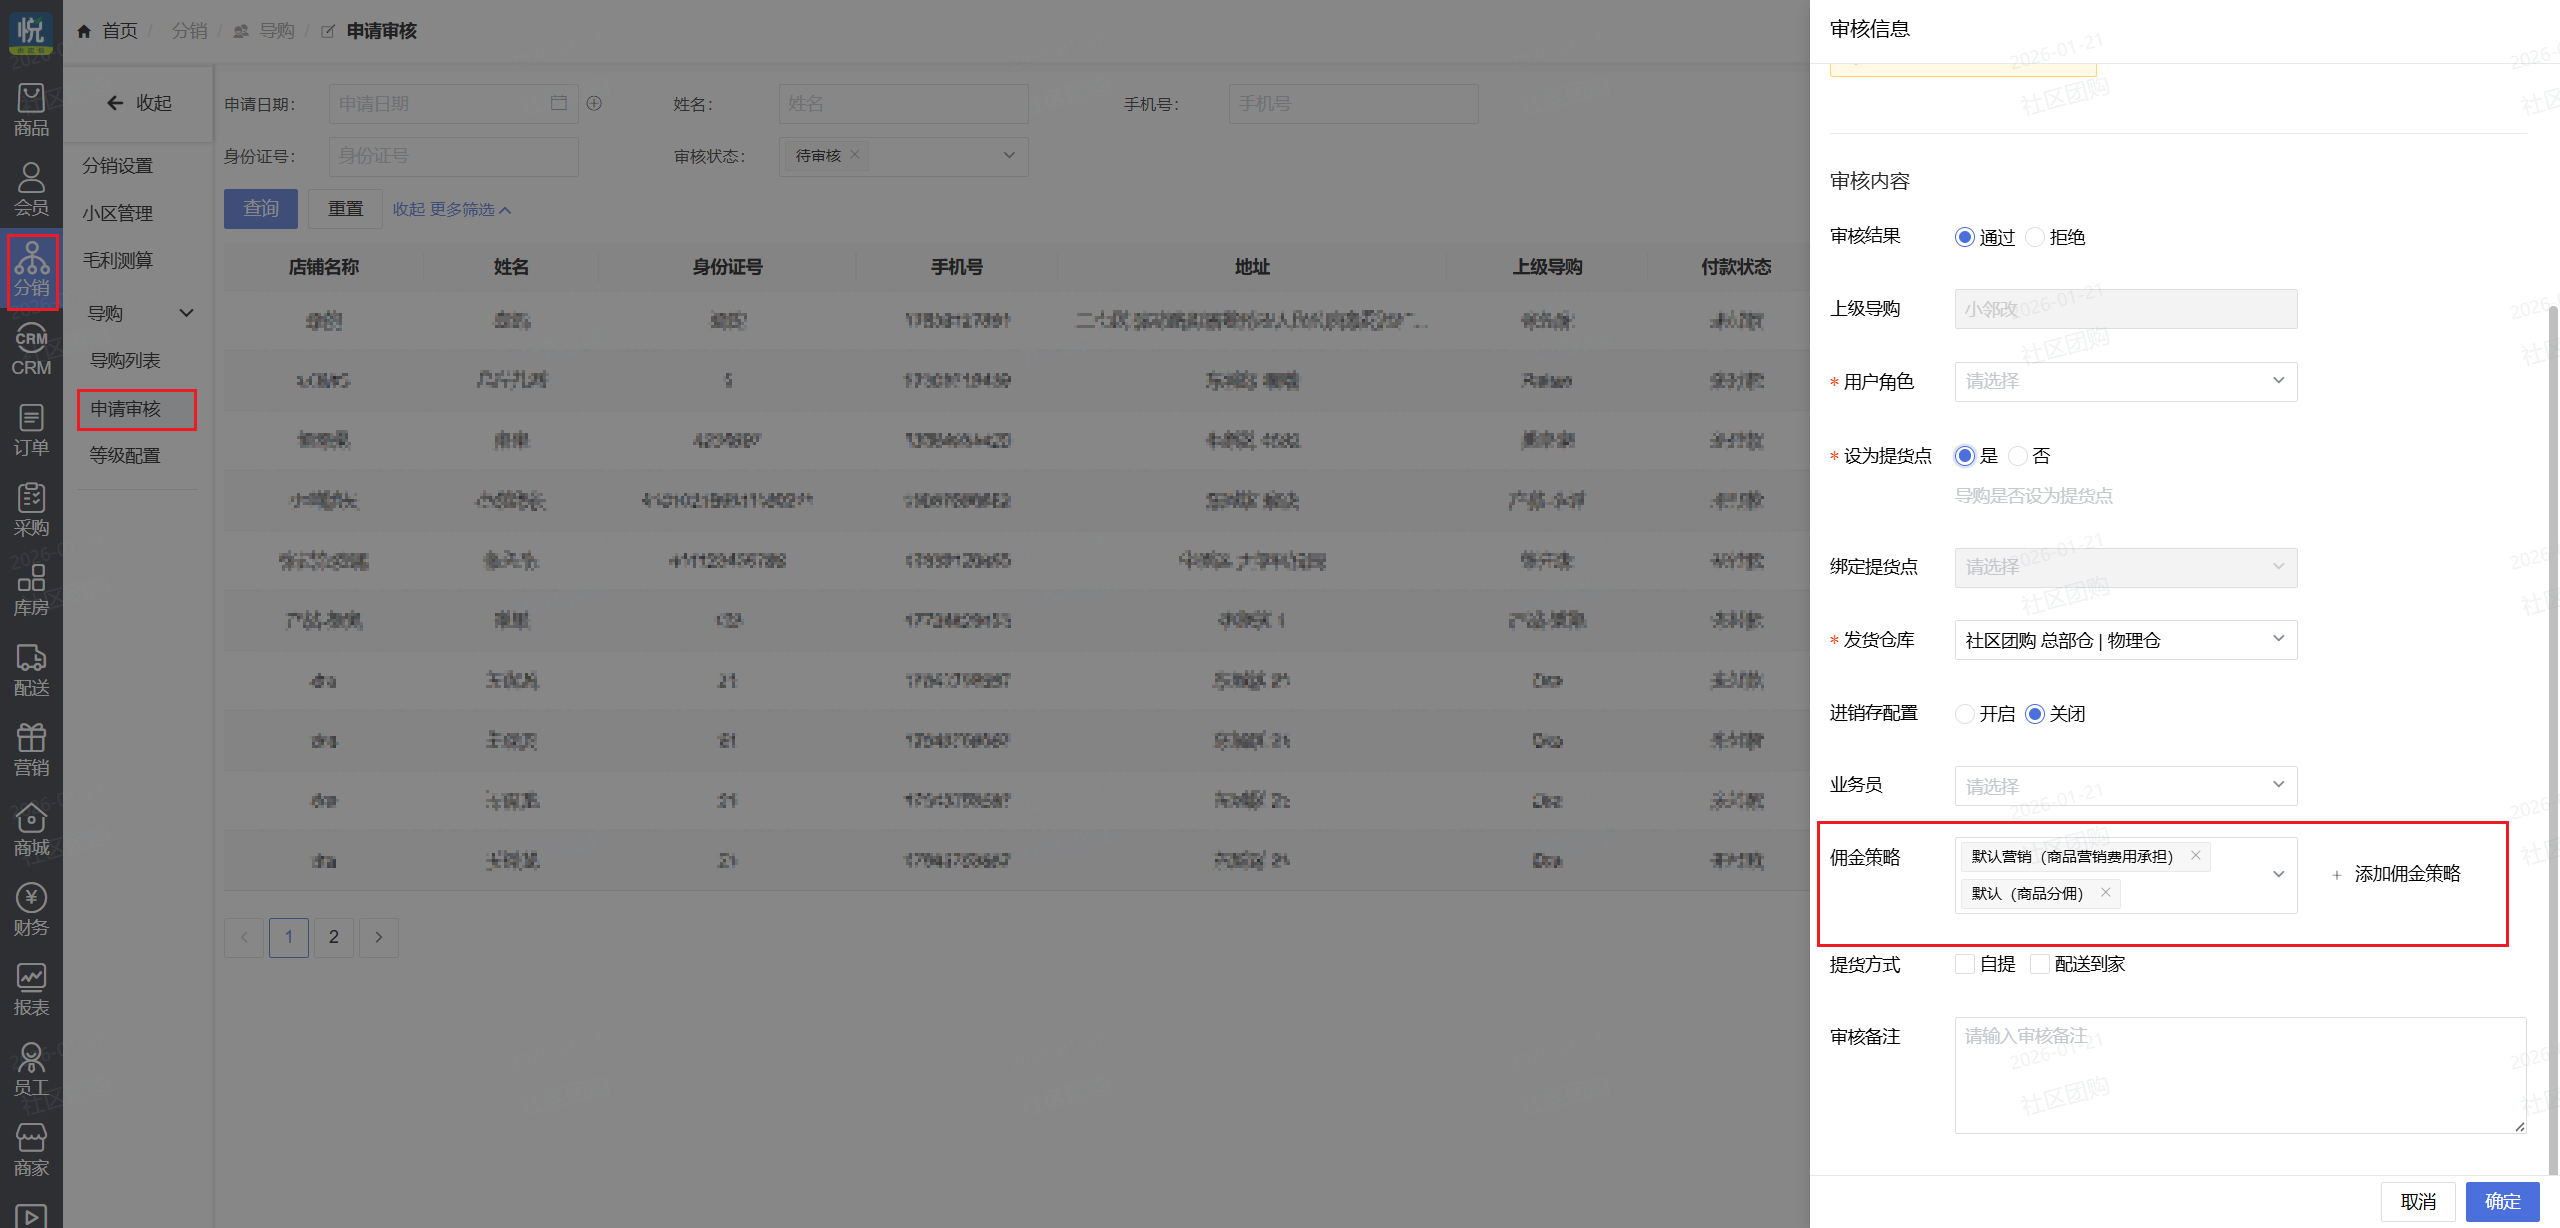Click the 营销 gift icon
2560x1228 pixels.
31,750
